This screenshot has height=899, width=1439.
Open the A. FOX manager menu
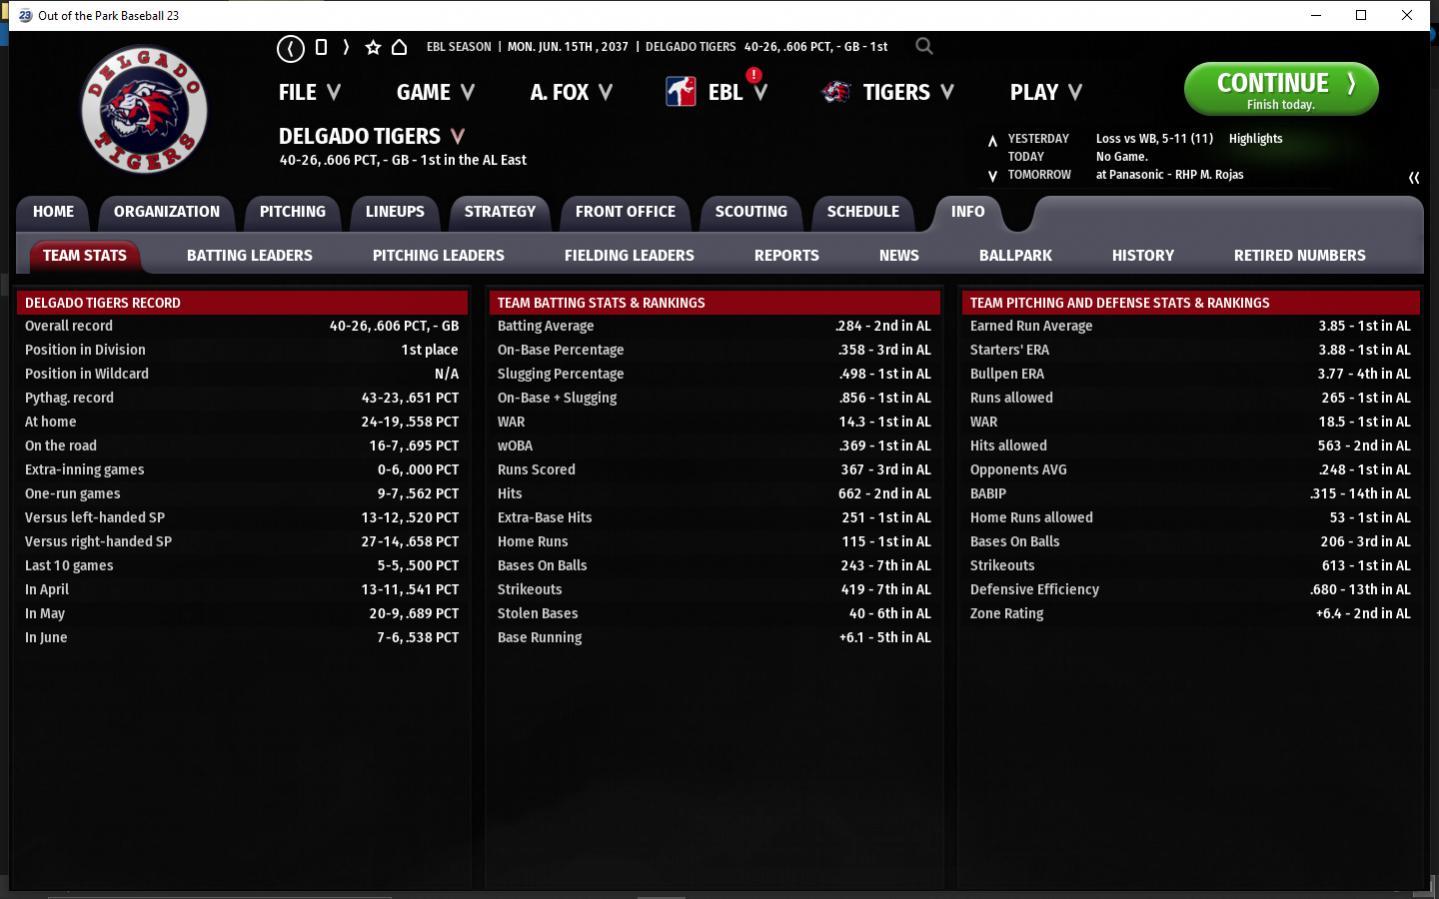571,92
